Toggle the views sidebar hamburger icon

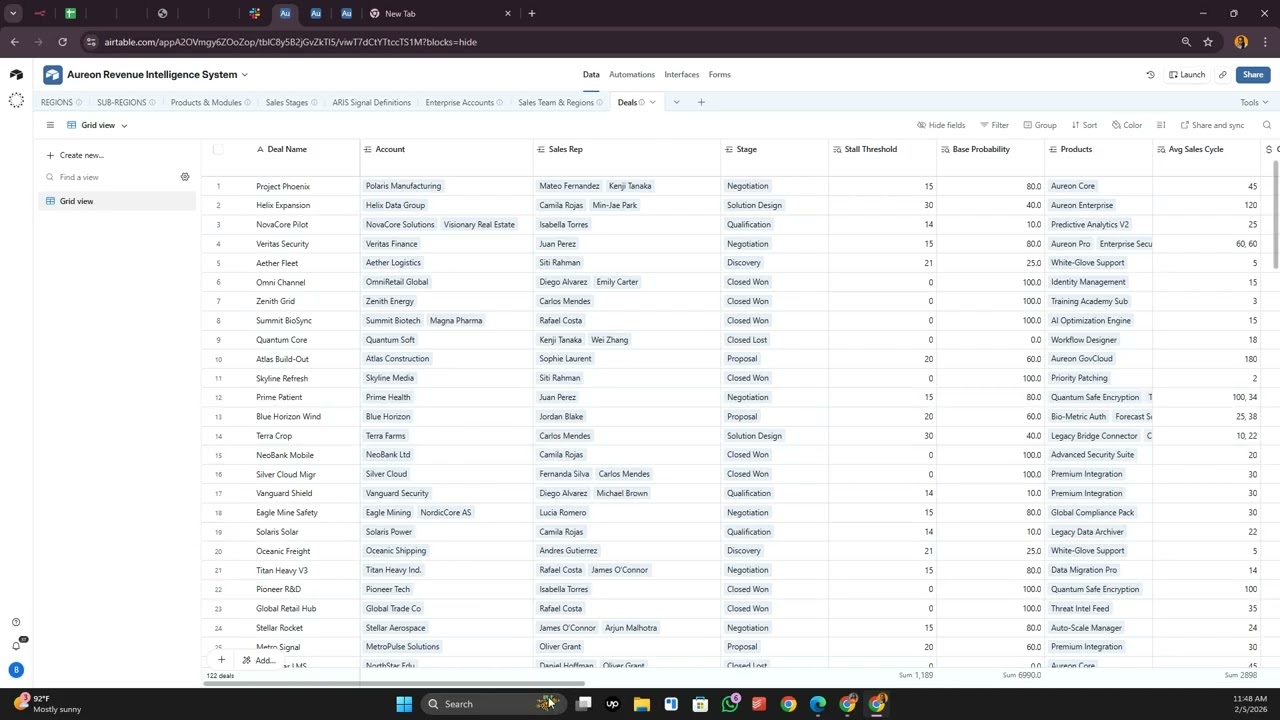(x=50, y=125)
